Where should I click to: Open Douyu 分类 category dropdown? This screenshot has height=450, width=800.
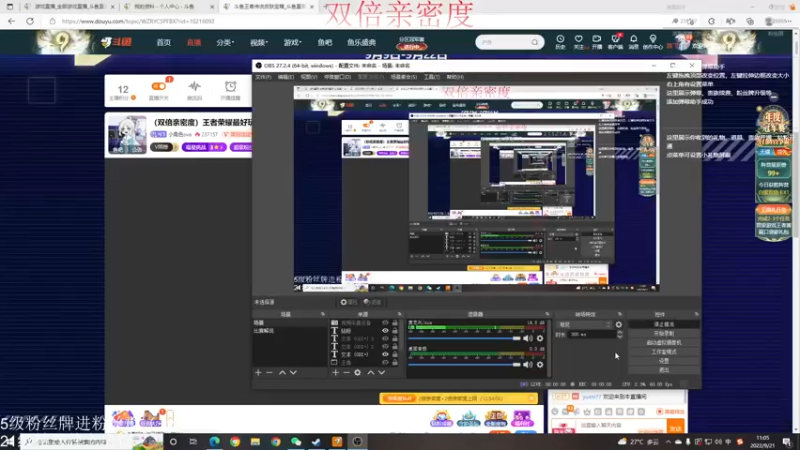(x=225, y=42)
